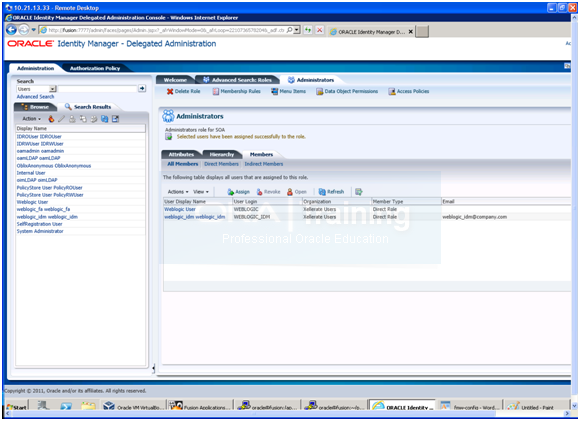Click the search go arrow button

[x=142, y=88]
